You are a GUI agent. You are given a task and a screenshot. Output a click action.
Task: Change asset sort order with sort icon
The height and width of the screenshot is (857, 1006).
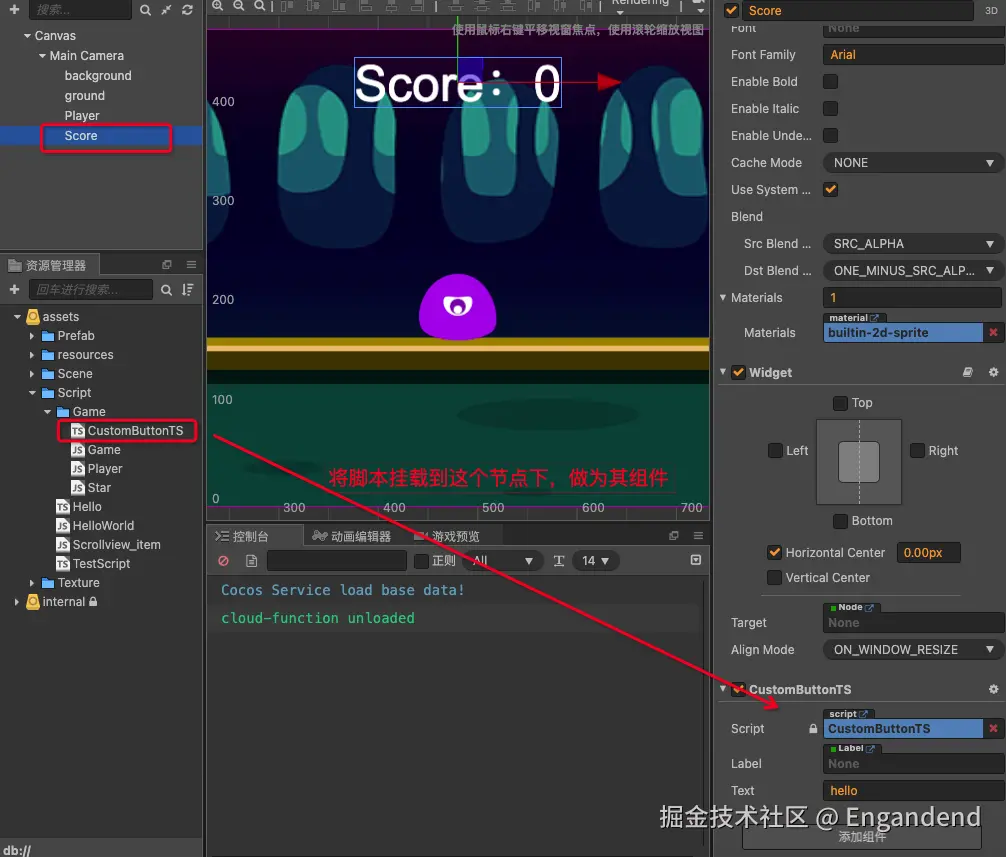click(x=187, y=290)
